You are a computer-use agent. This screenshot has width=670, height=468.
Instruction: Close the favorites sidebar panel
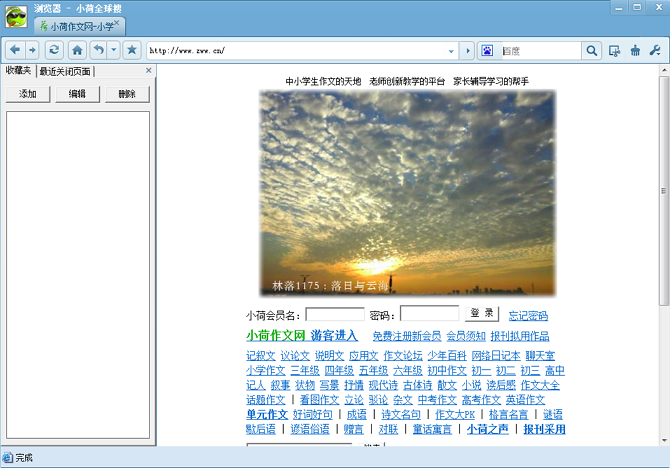[x=149, y=71]
